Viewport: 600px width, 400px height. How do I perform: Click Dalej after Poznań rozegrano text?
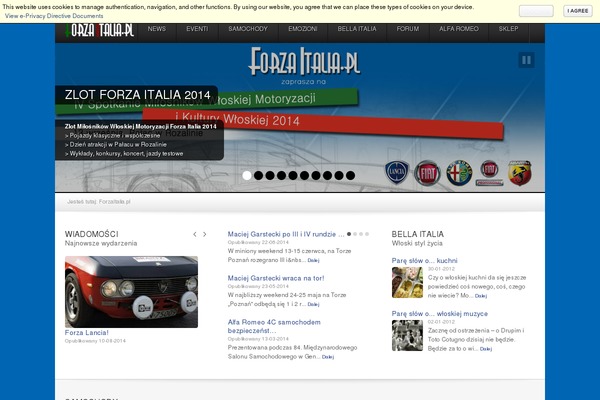click(313, 260)
